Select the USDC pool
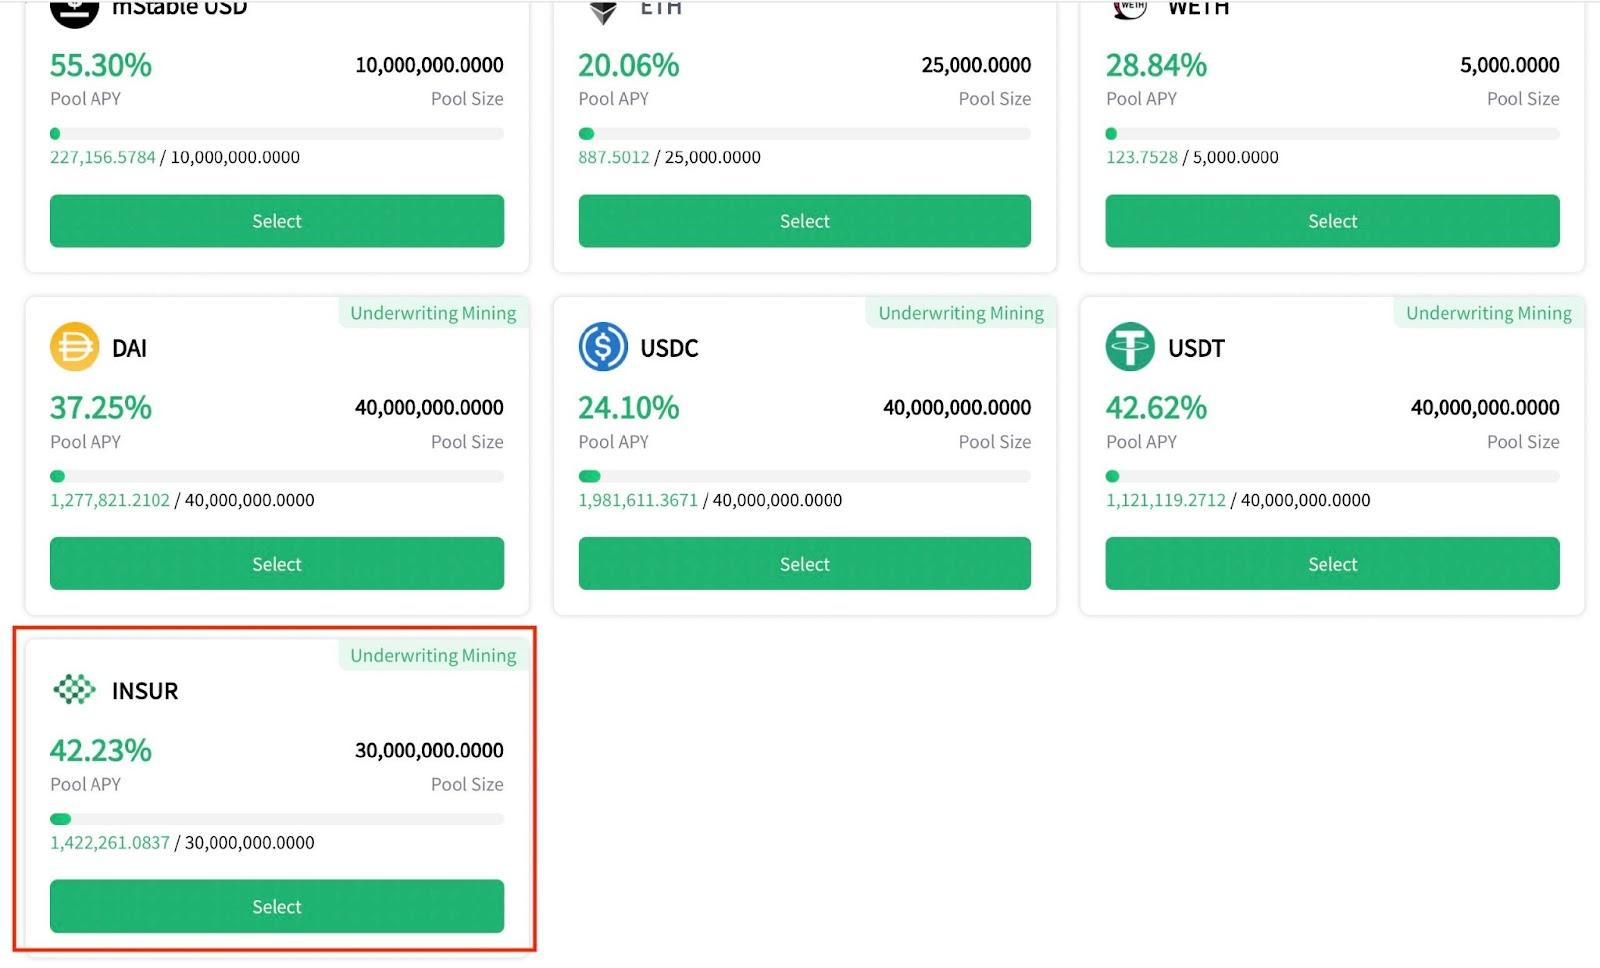This screenshot has height=968, width=1600. [x=804, y=563]
